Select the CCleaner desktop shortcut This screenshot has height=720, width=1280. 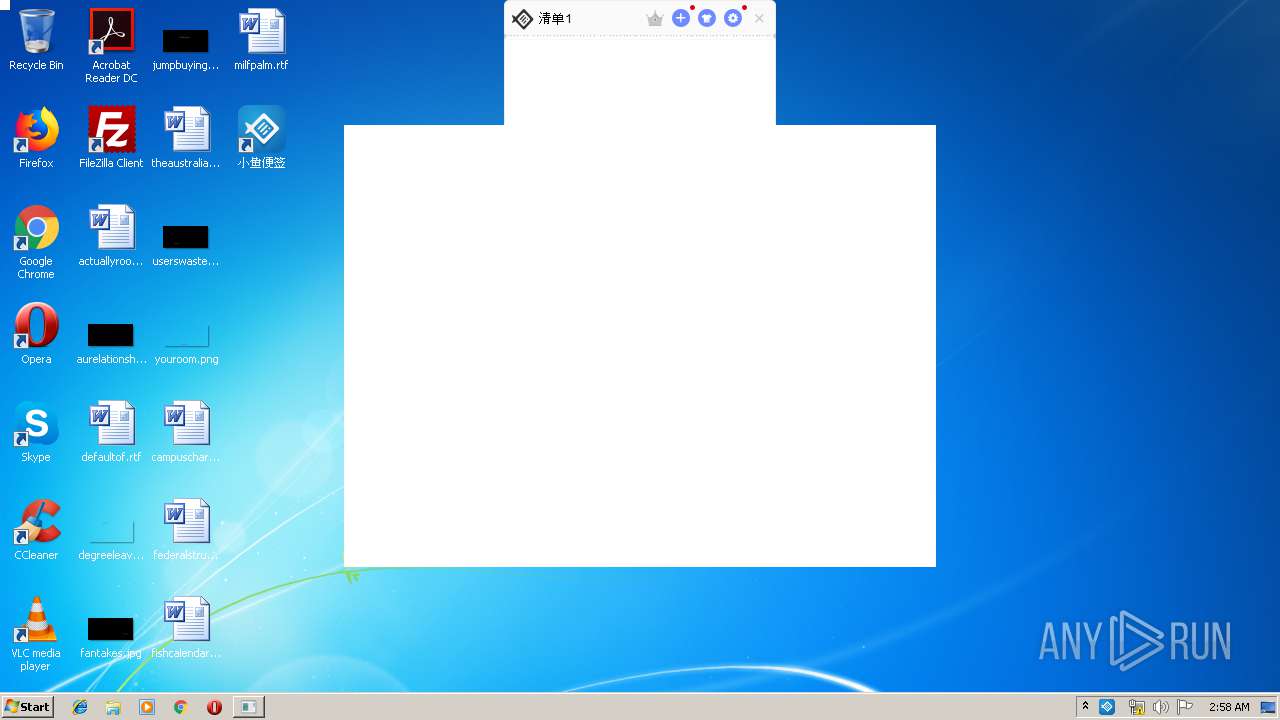click(x=36, y=530)
